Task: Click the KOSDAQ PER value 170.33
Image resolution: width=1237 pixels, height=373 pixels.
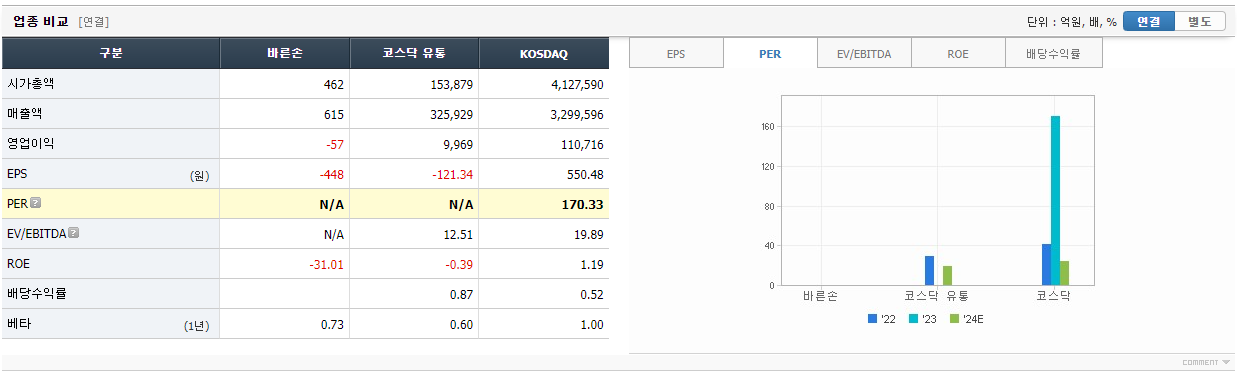Action: pos(581,204)
